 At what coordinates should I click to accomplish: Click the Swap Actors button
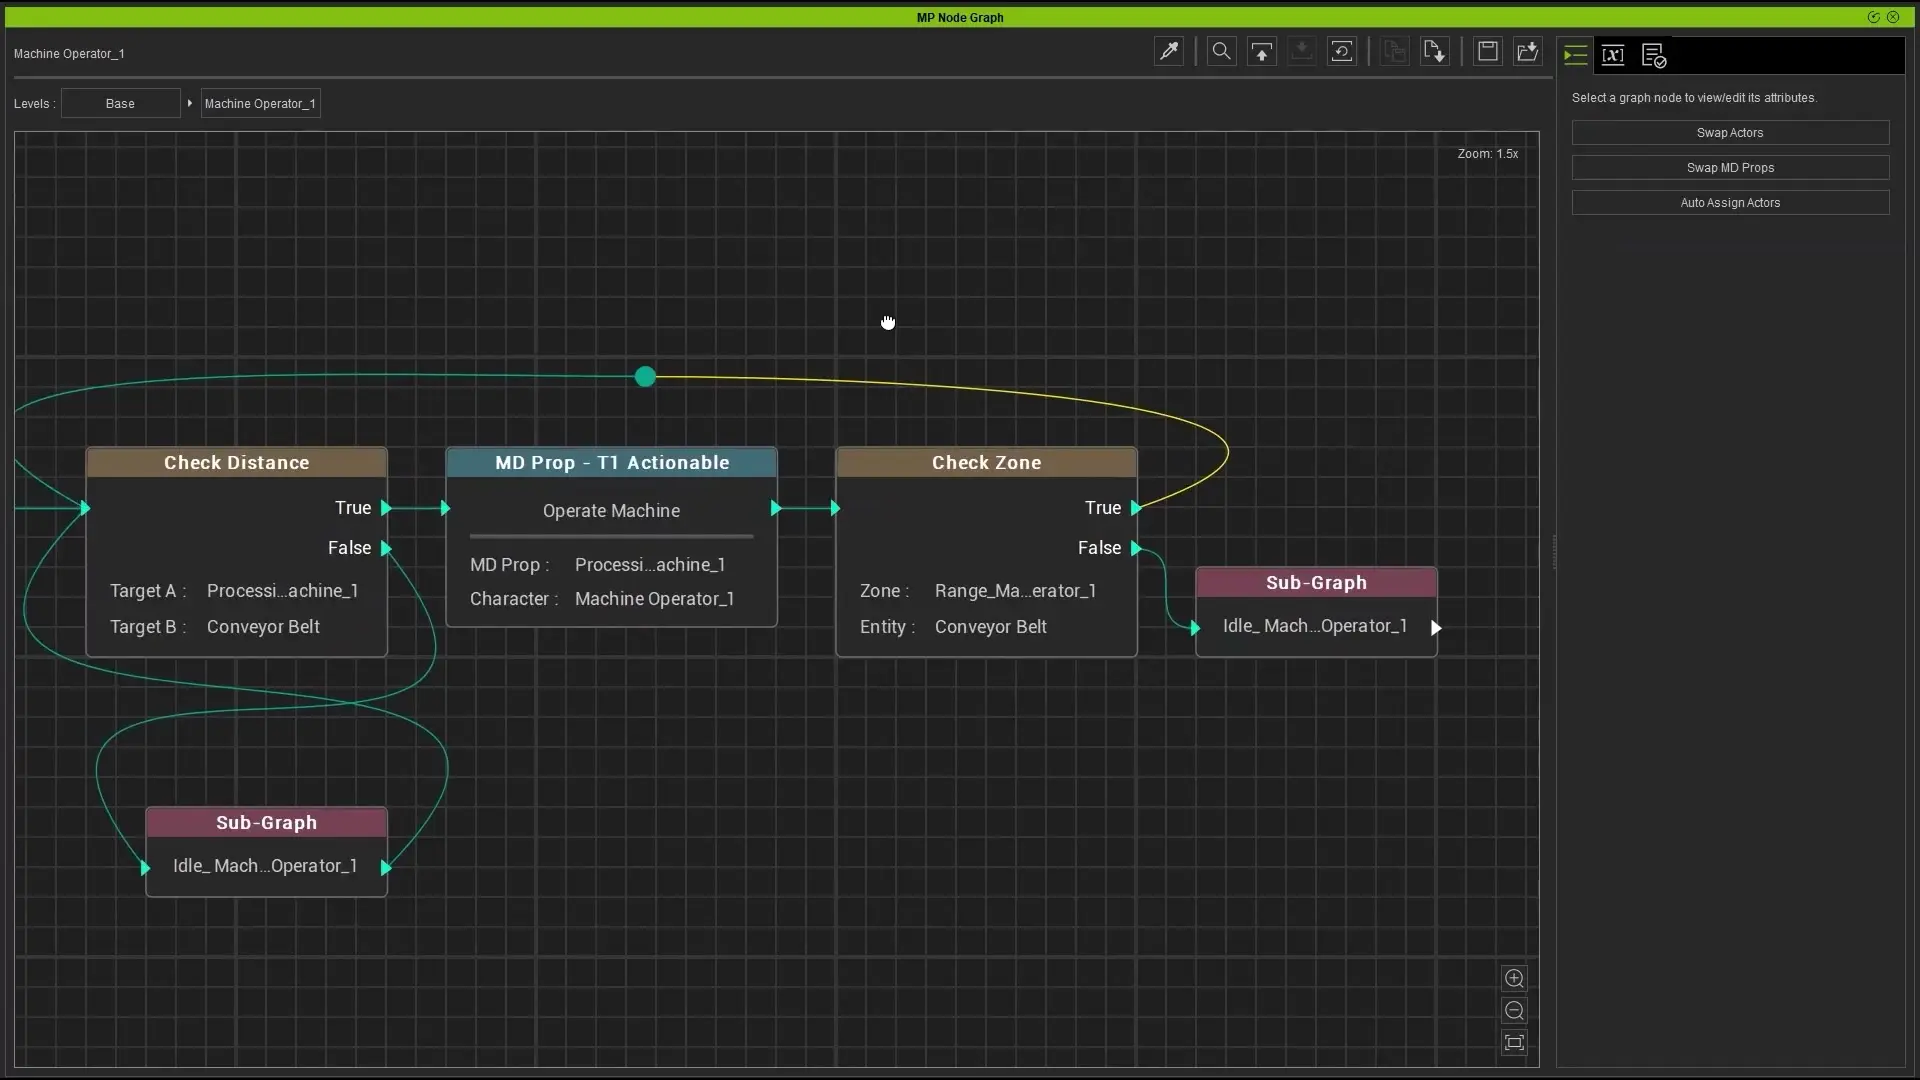click(x=1730, y=132)
